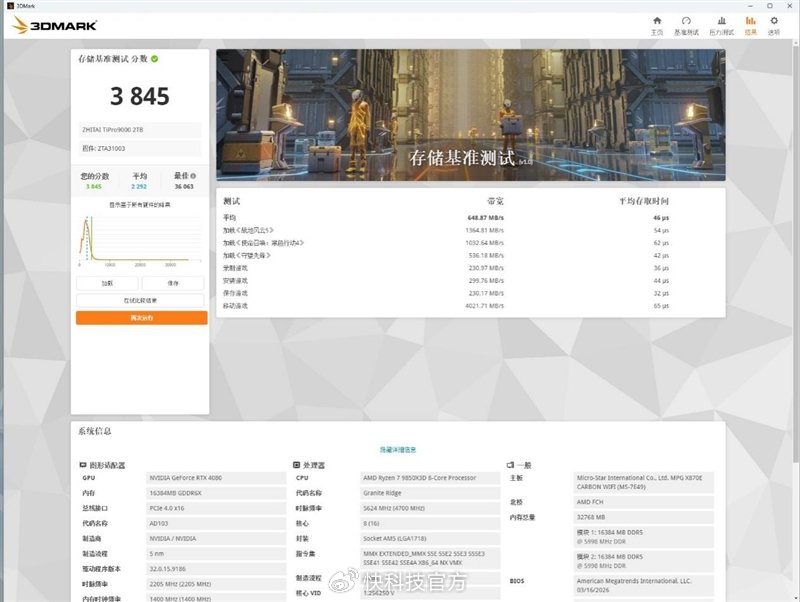
Task: Click the drive name ZHITAI TiPro9000 2TB
Action: pos(139,130)
